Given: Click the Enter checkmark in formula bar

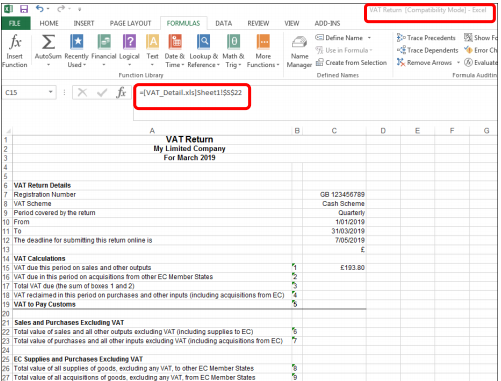Looking at the screenshot, I should pos(102,92).
